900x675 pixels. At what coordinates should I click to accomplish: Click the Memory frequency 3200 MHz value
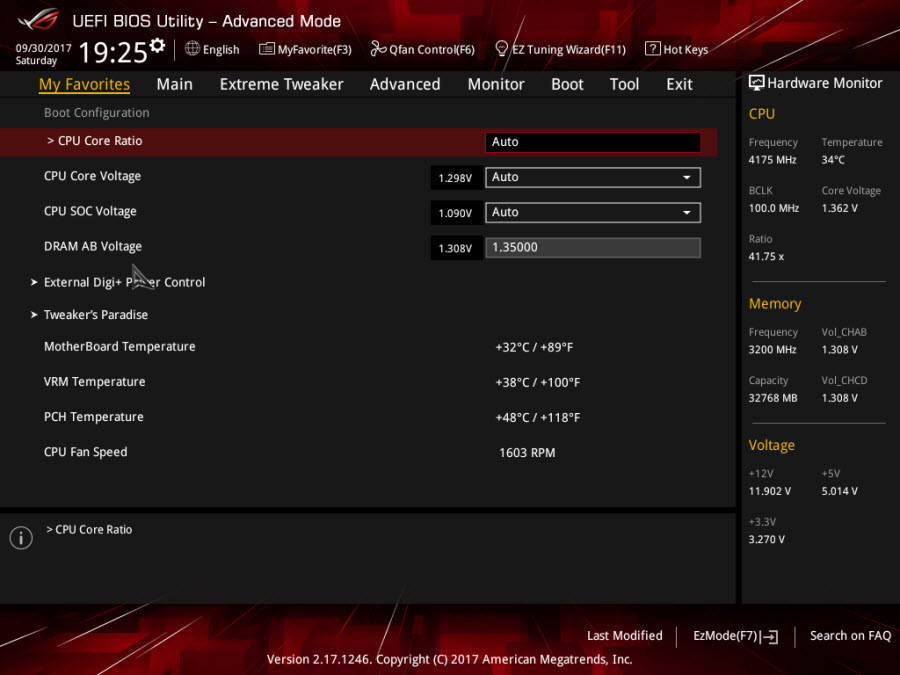click(x=772, y=350)
